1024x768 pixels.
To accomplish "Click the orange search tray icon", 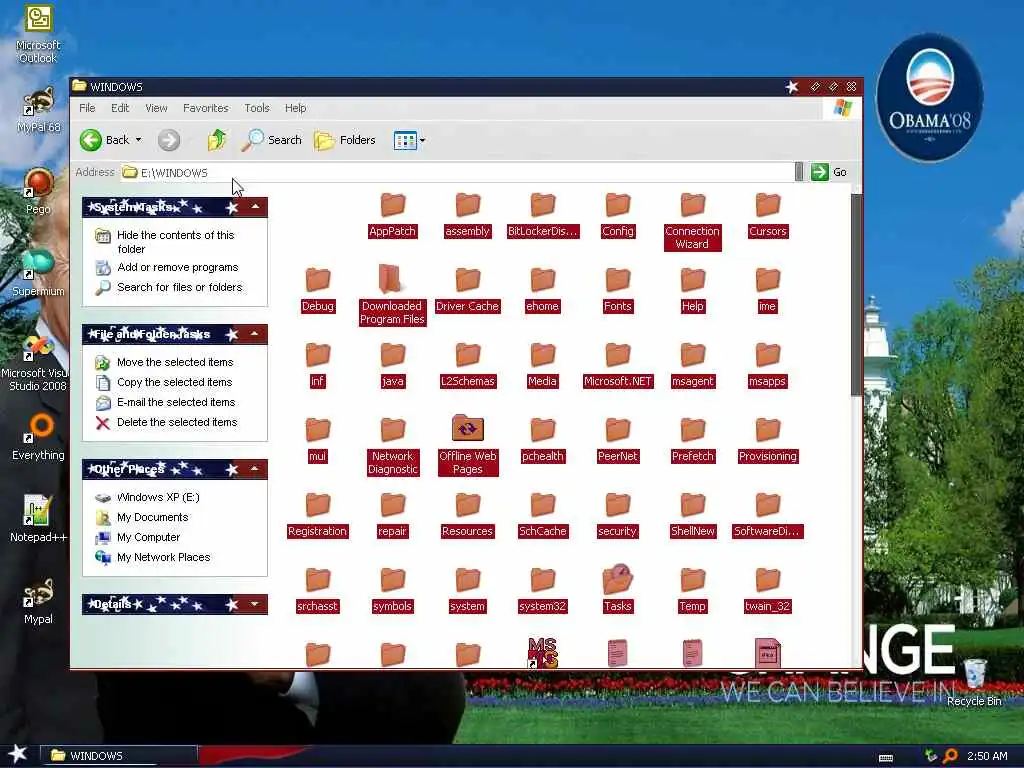I will tap(950, 756).
